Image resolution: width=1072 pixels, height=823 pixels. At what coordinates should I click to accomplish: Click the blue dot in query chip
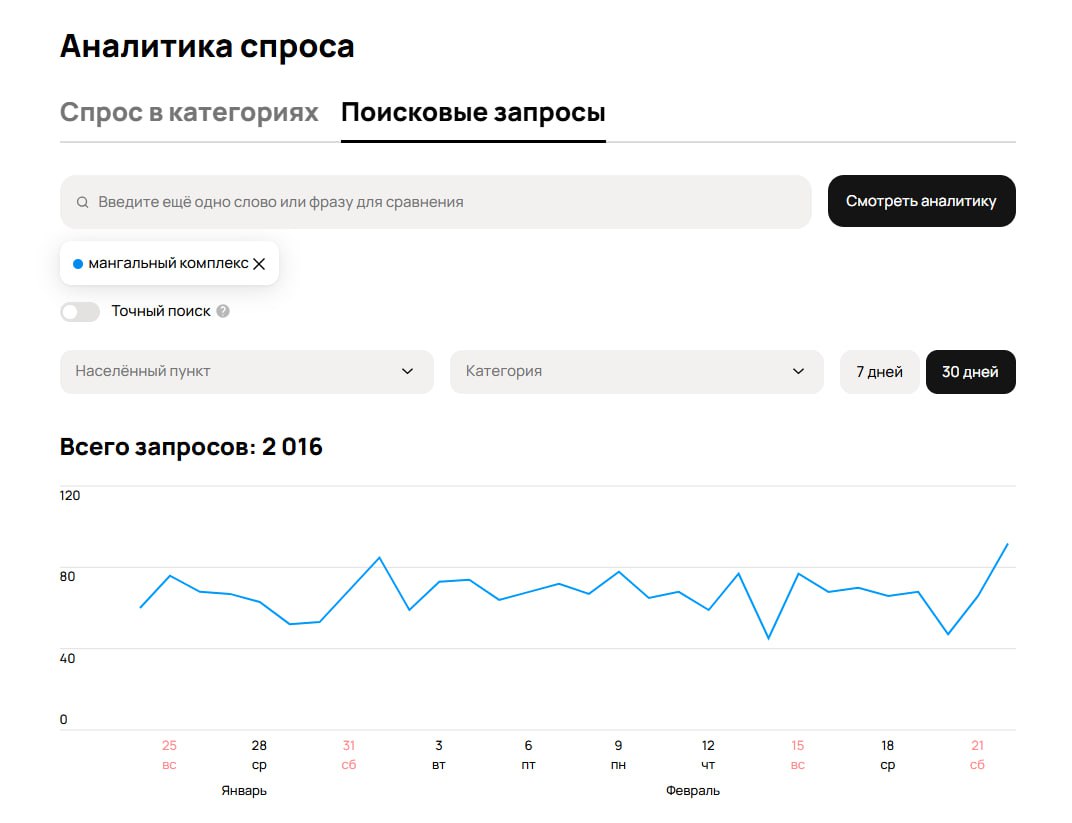pyautogui.click(x=78, y=264)
